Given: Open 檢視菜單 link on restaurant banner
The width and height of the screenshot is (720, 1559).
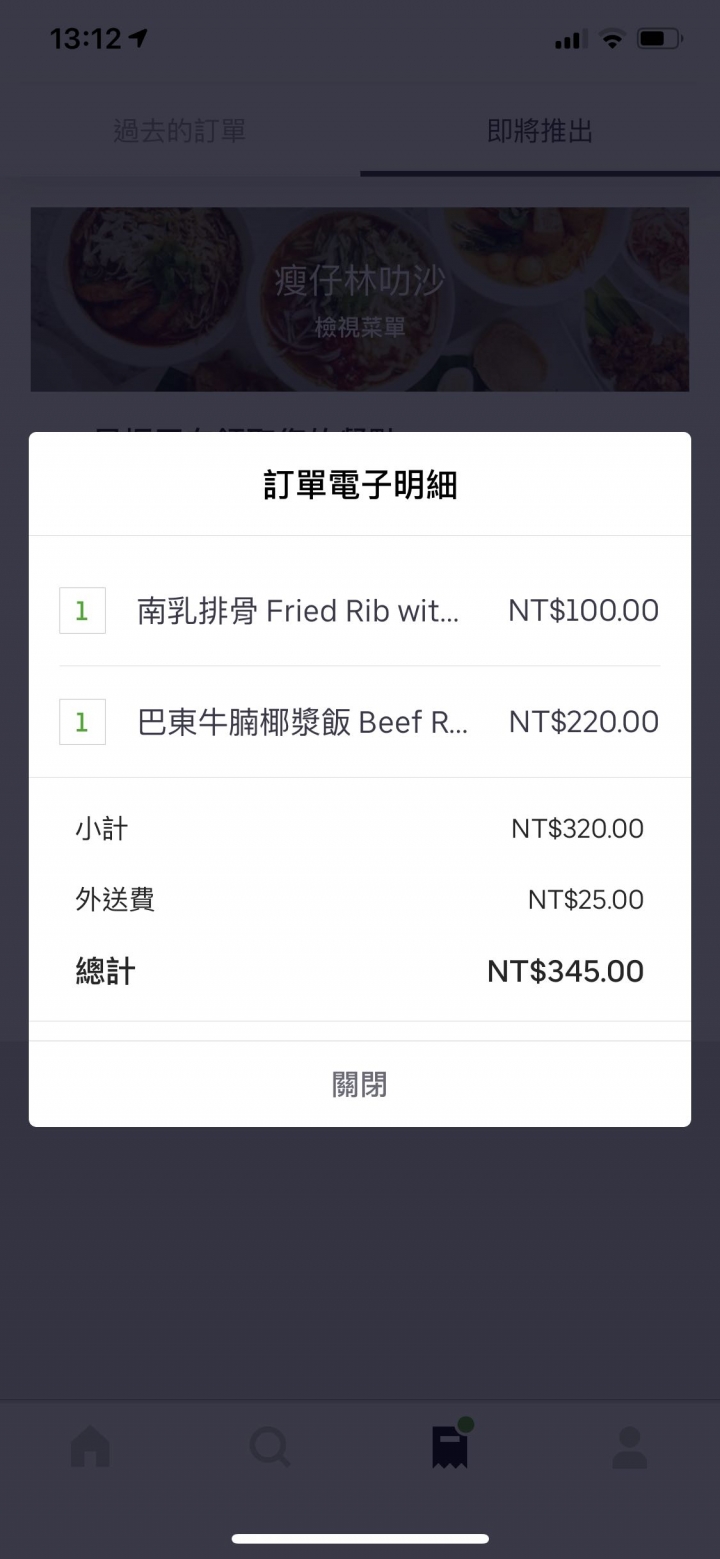Looking at the screenshot, I should [x=360, y=327].
